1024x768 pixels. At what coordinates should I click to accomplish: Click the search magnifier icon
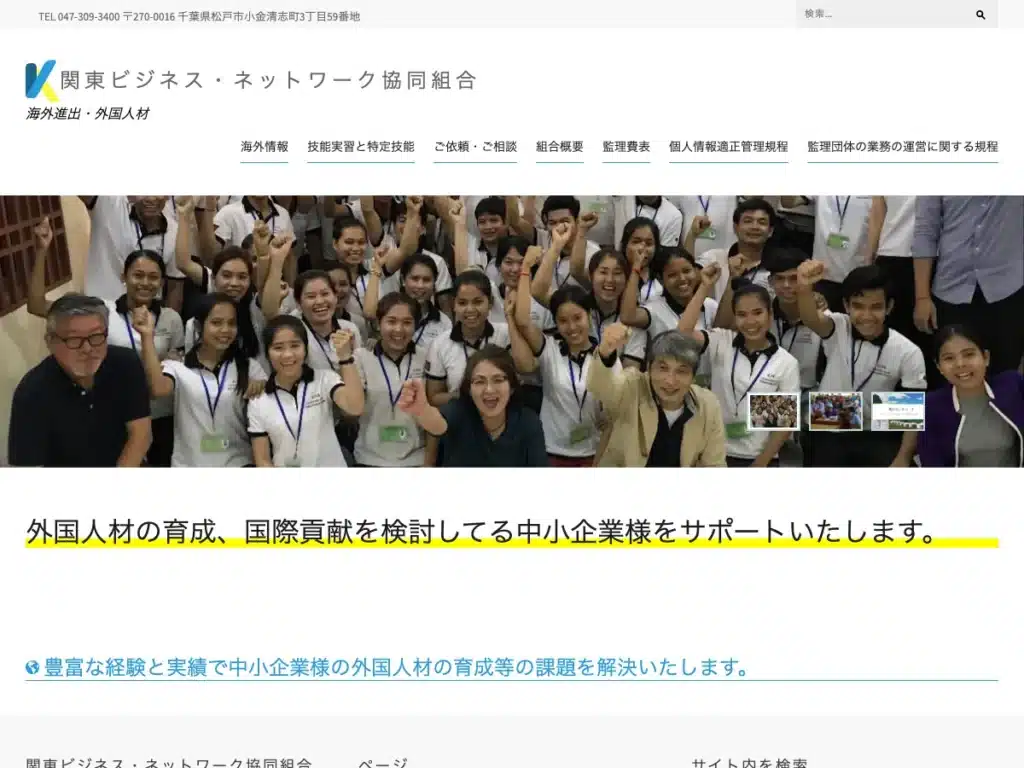980,14
